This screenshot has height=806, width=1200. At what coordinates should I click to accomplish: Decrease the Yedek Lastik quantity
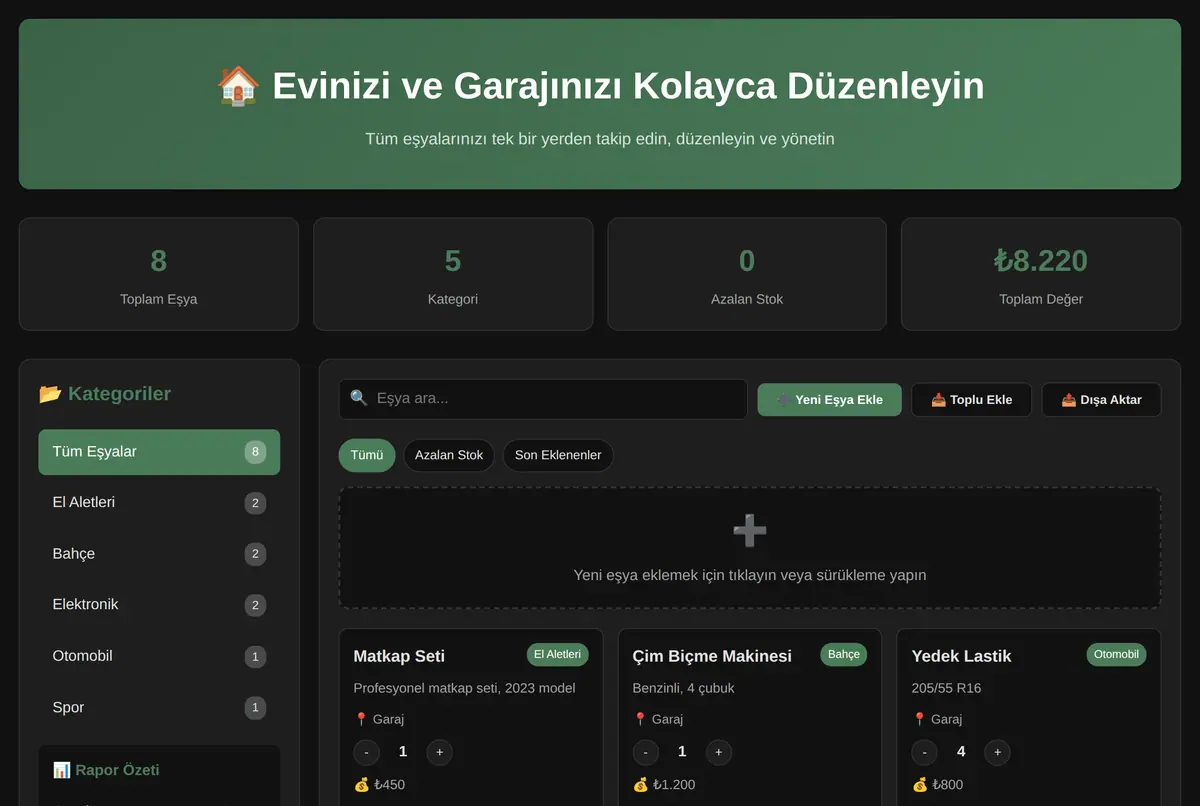tap(925, 752)
